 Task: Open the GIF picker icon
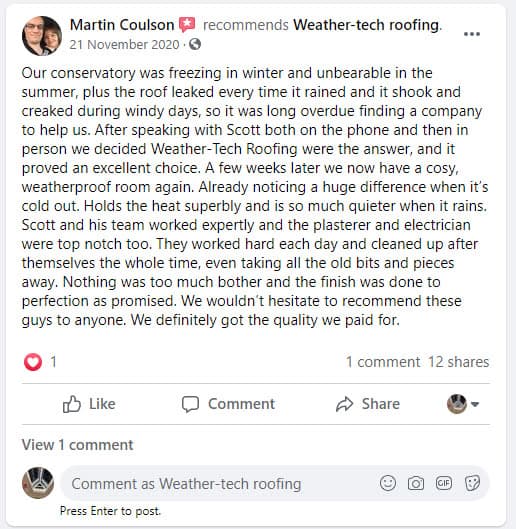coord(443,483)
